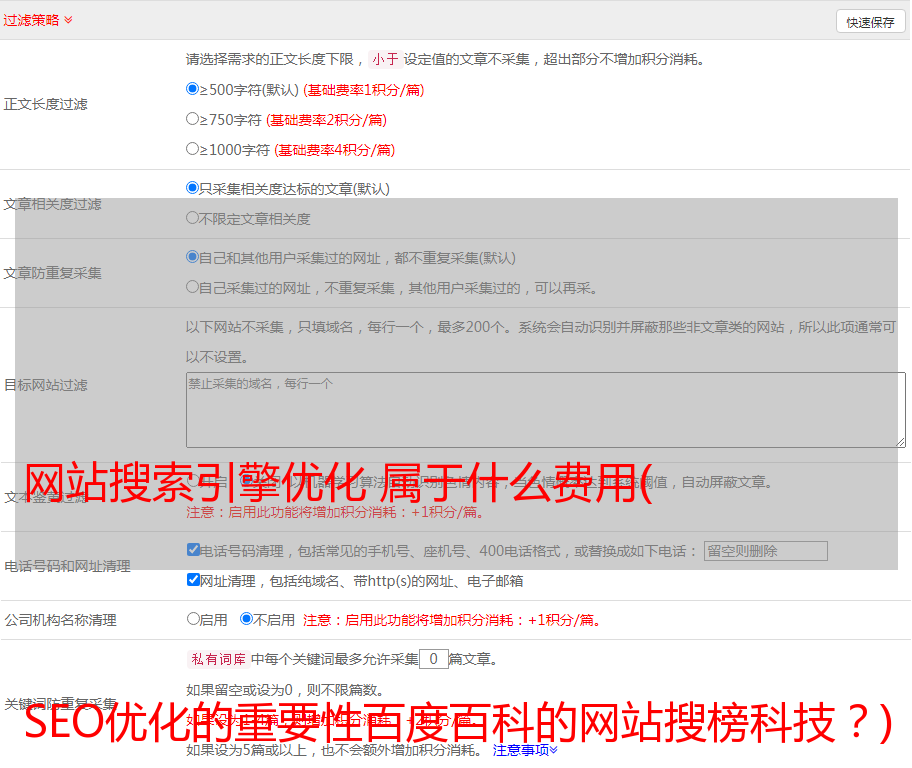Click the 快速保存 button
Image resolution: width=912 pixels, height=768 pixels.
(870, 22)
